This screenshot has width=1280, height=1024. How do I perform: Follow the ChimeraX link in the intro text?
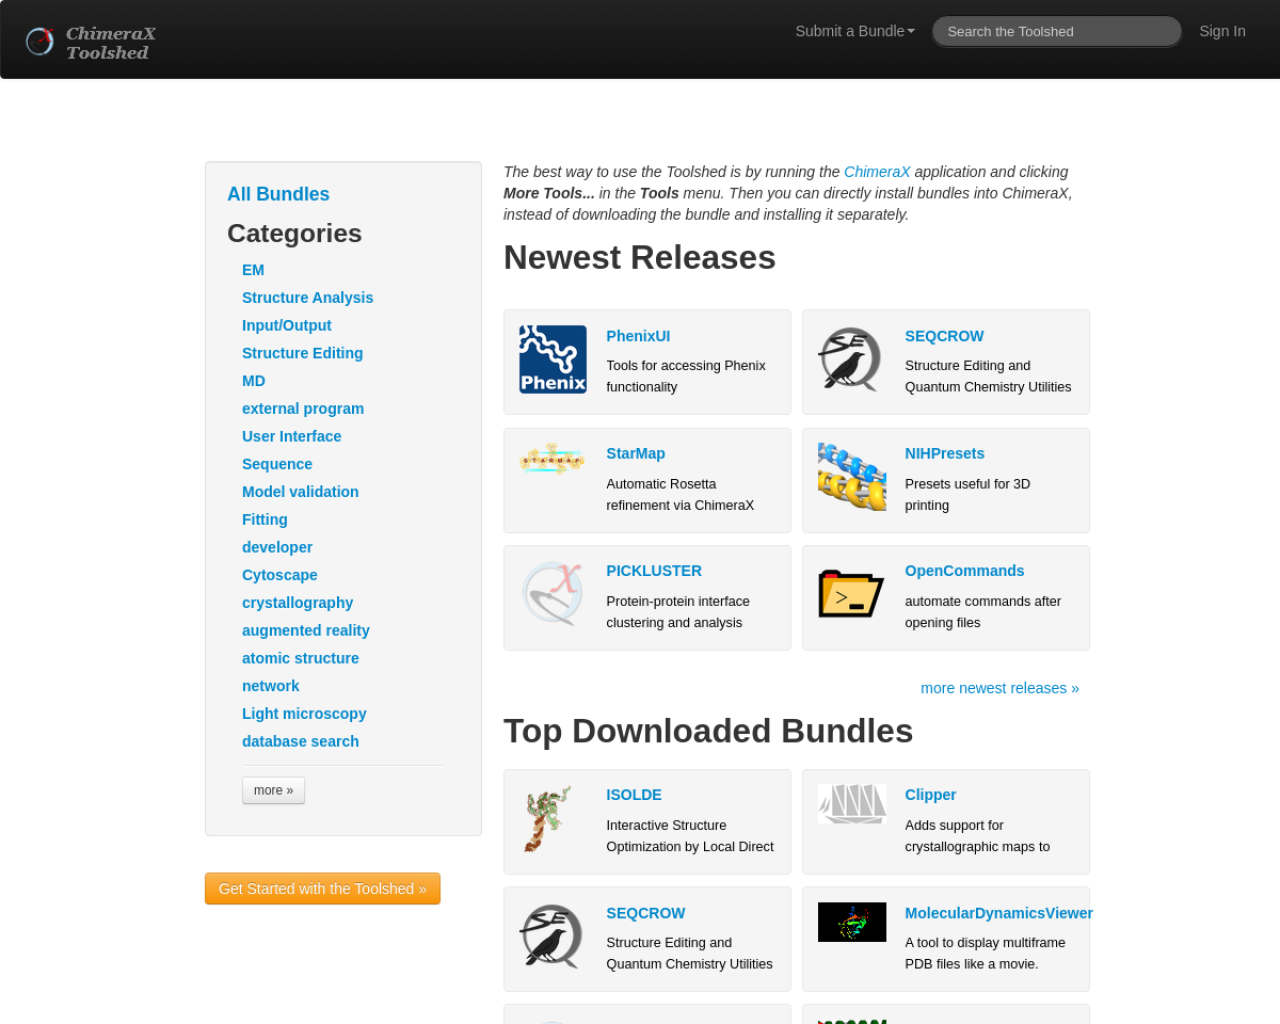877,172
